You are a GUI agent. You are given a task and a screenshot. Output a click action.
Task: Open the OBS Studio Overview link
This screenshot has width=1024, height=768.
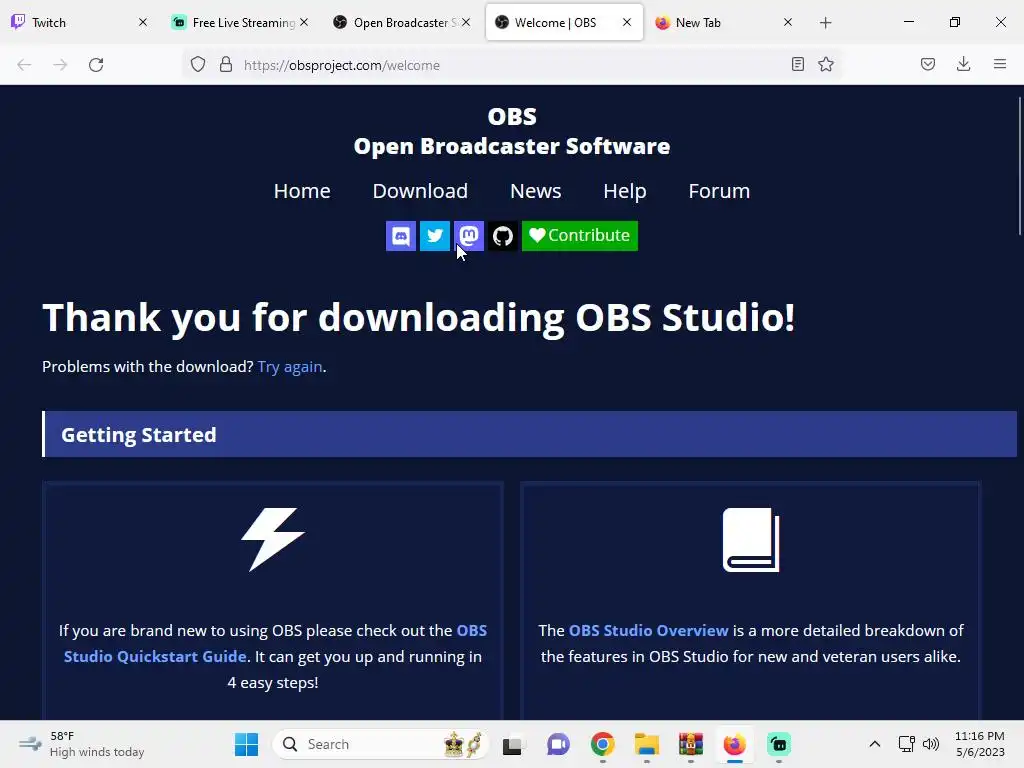(648, 630)
